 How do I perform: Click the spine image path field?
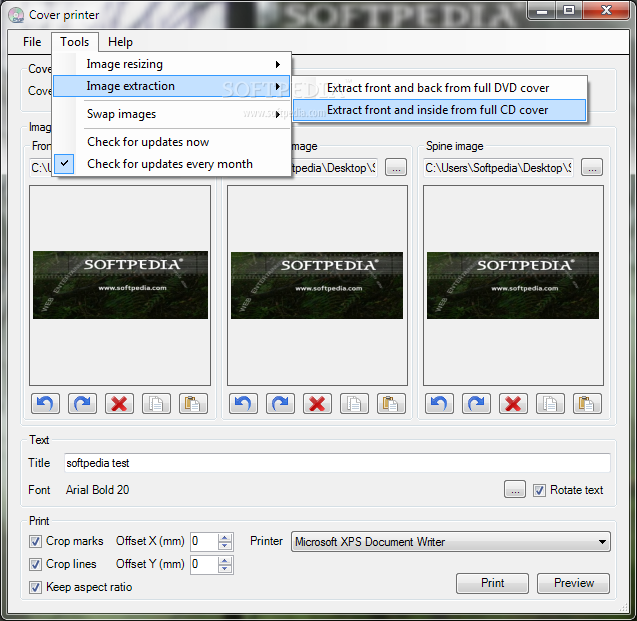(x=498, y=168)
